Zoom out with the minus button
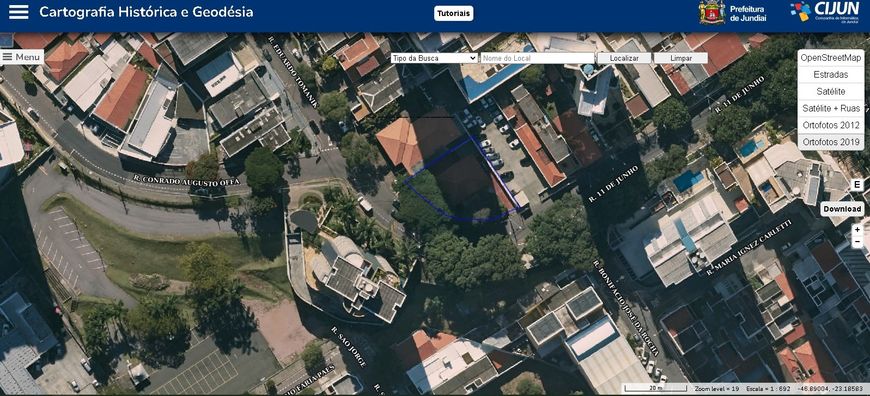Image resolution: width=870 pixels, height=396 pixels. 857,242
